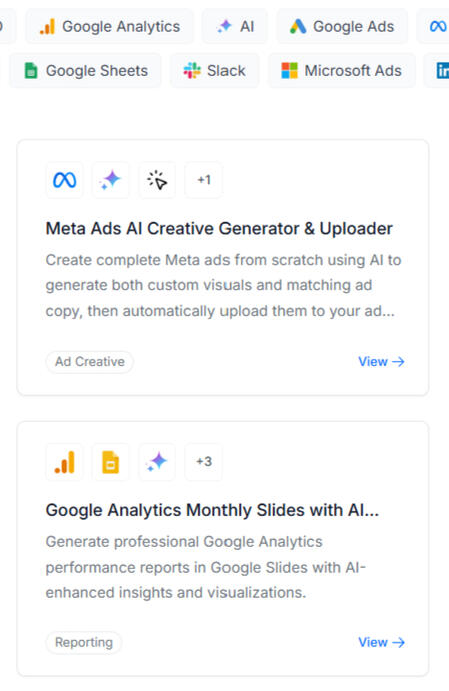Click the cursor click icon on Meta Ads card
449x691 pixels.
(x=157, y=180)
